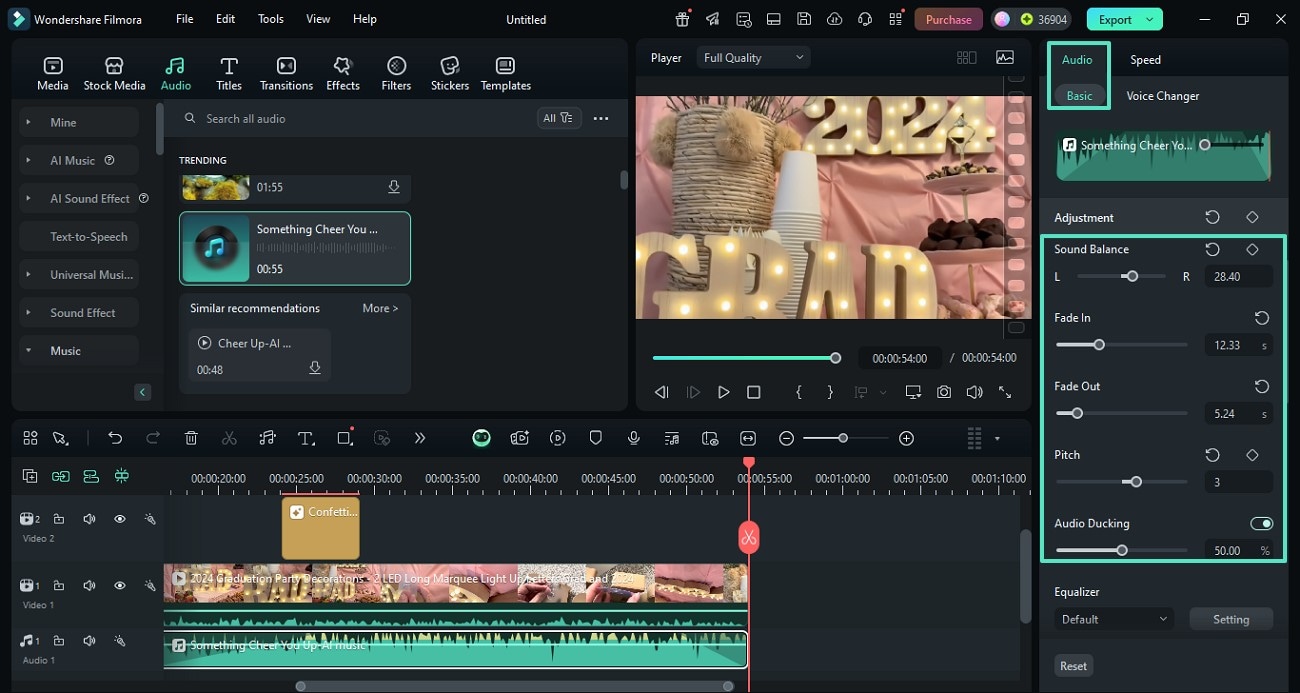Image resolution: width=1300 pixels, height=693 pixels.
Task: Select Text-to-Speech category
Action: [x=80, y=237]
